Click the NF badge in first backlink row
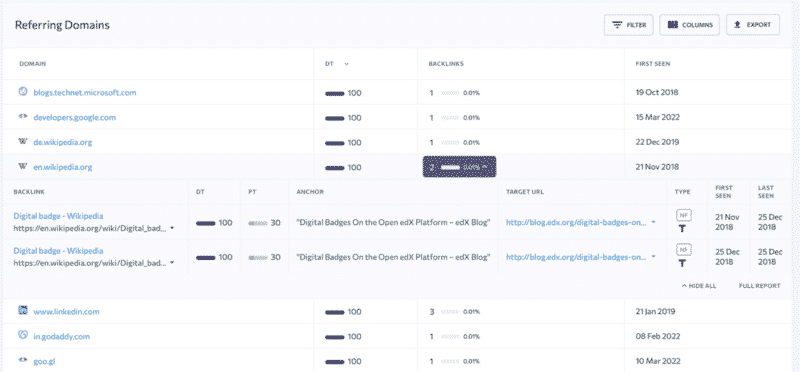Viewport: 800px width, 372px height. pos(684,215)
